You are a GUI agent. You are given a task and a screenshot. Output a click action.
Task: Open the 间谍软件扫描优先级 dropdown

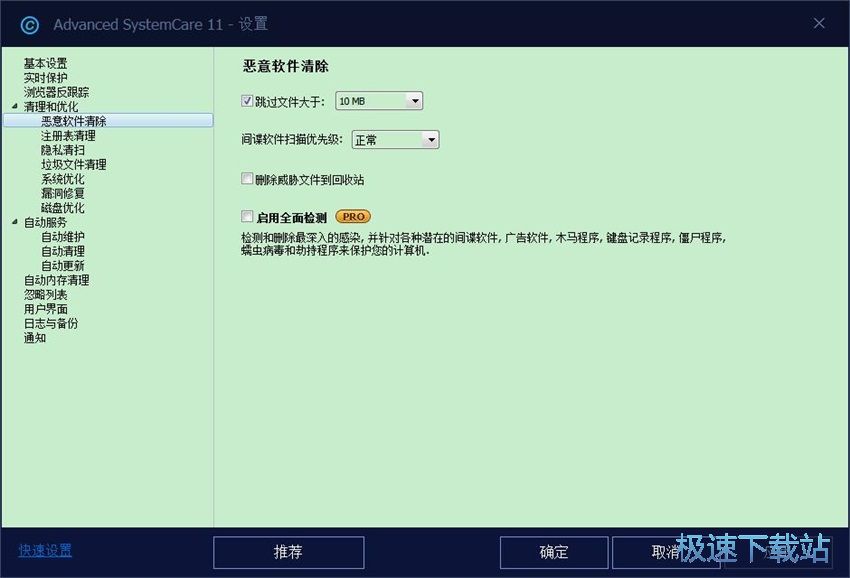(x=395, y=140)
